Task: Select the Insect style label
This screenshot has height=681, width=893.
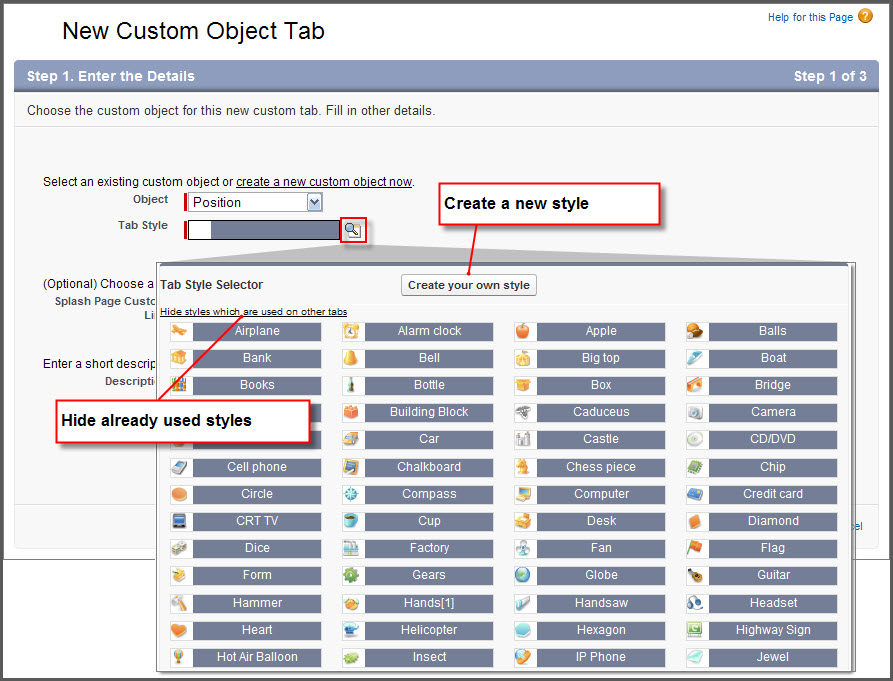Action: coord(429,657)
